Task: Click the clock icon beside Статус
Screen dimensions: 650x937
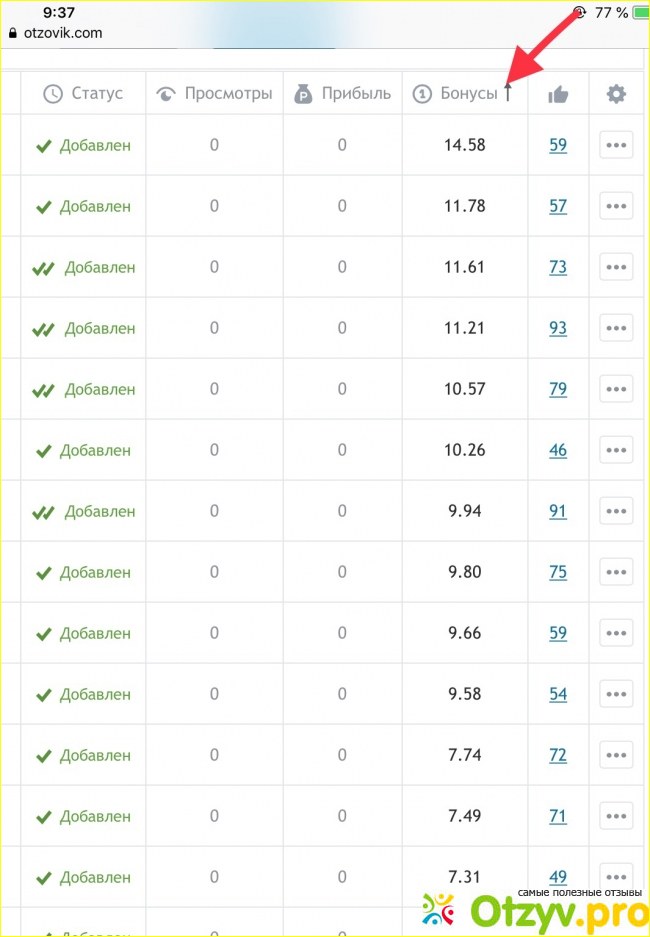Action: tap(53, 94)
